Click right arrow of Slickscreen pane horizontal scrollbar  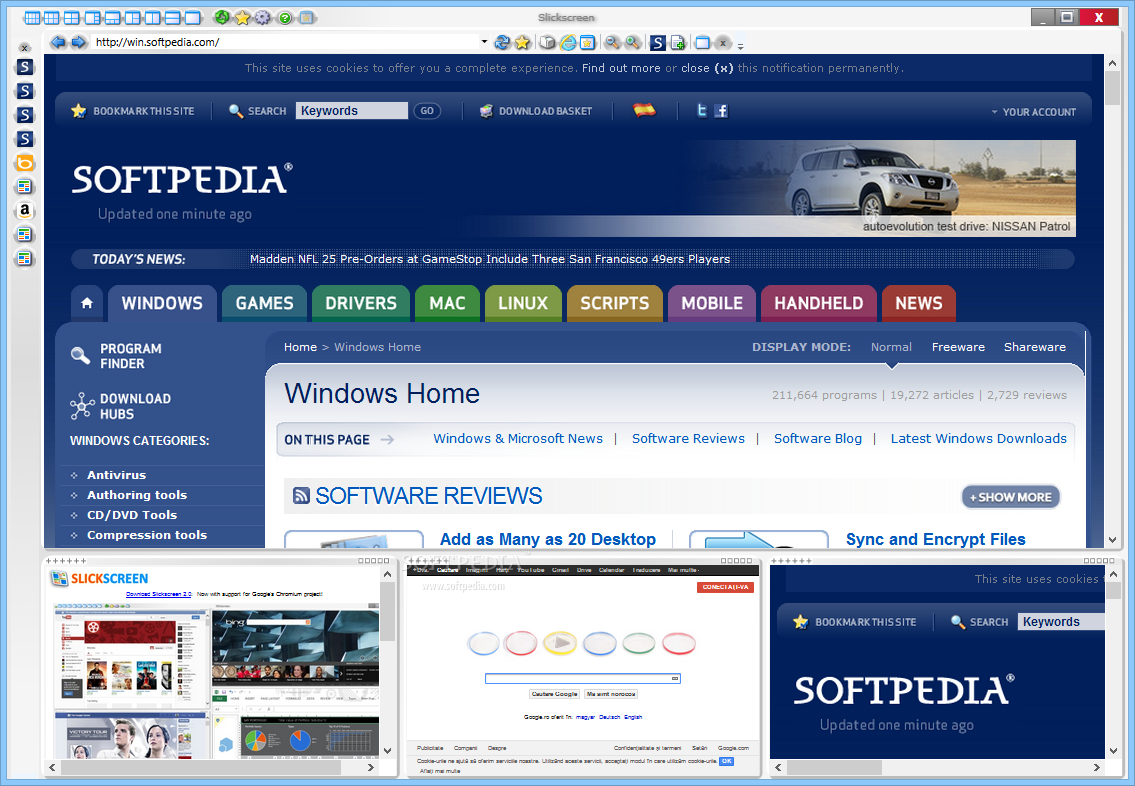[371, 767]
